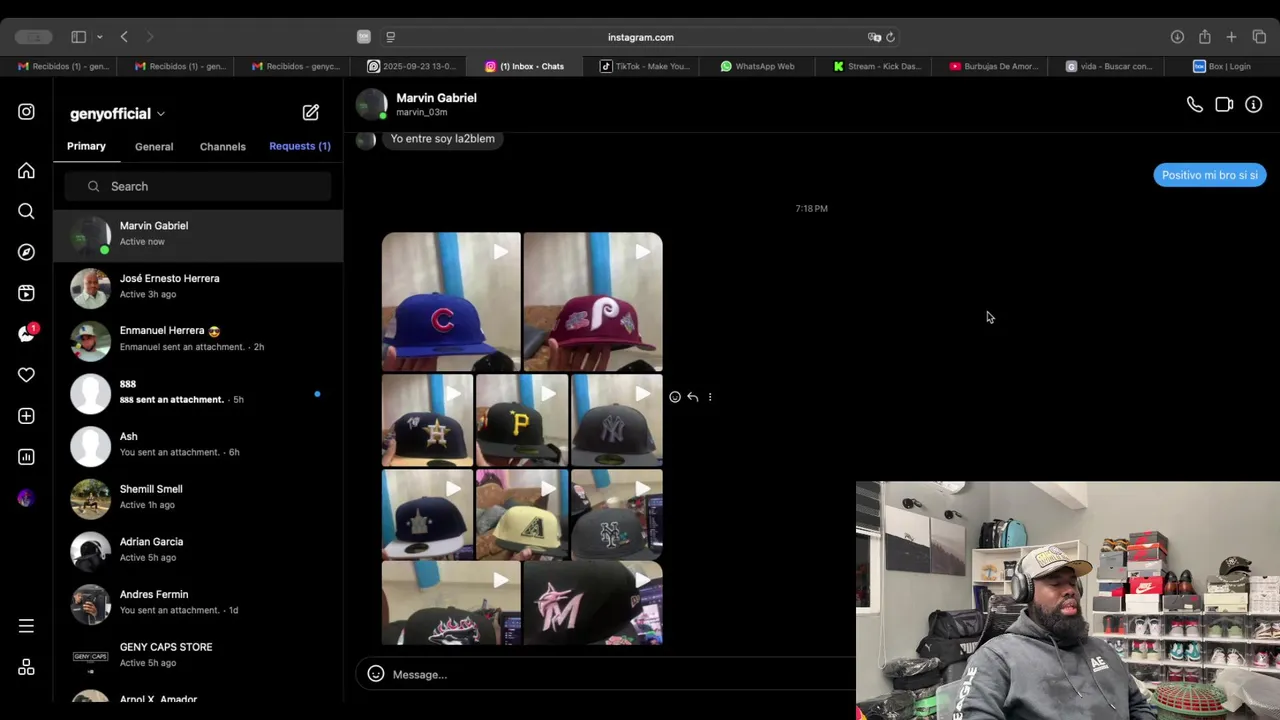Expand genyofficial account switcher
Image resolution: width=1280 pixels, height=720 pixels.
click(118, 114)
